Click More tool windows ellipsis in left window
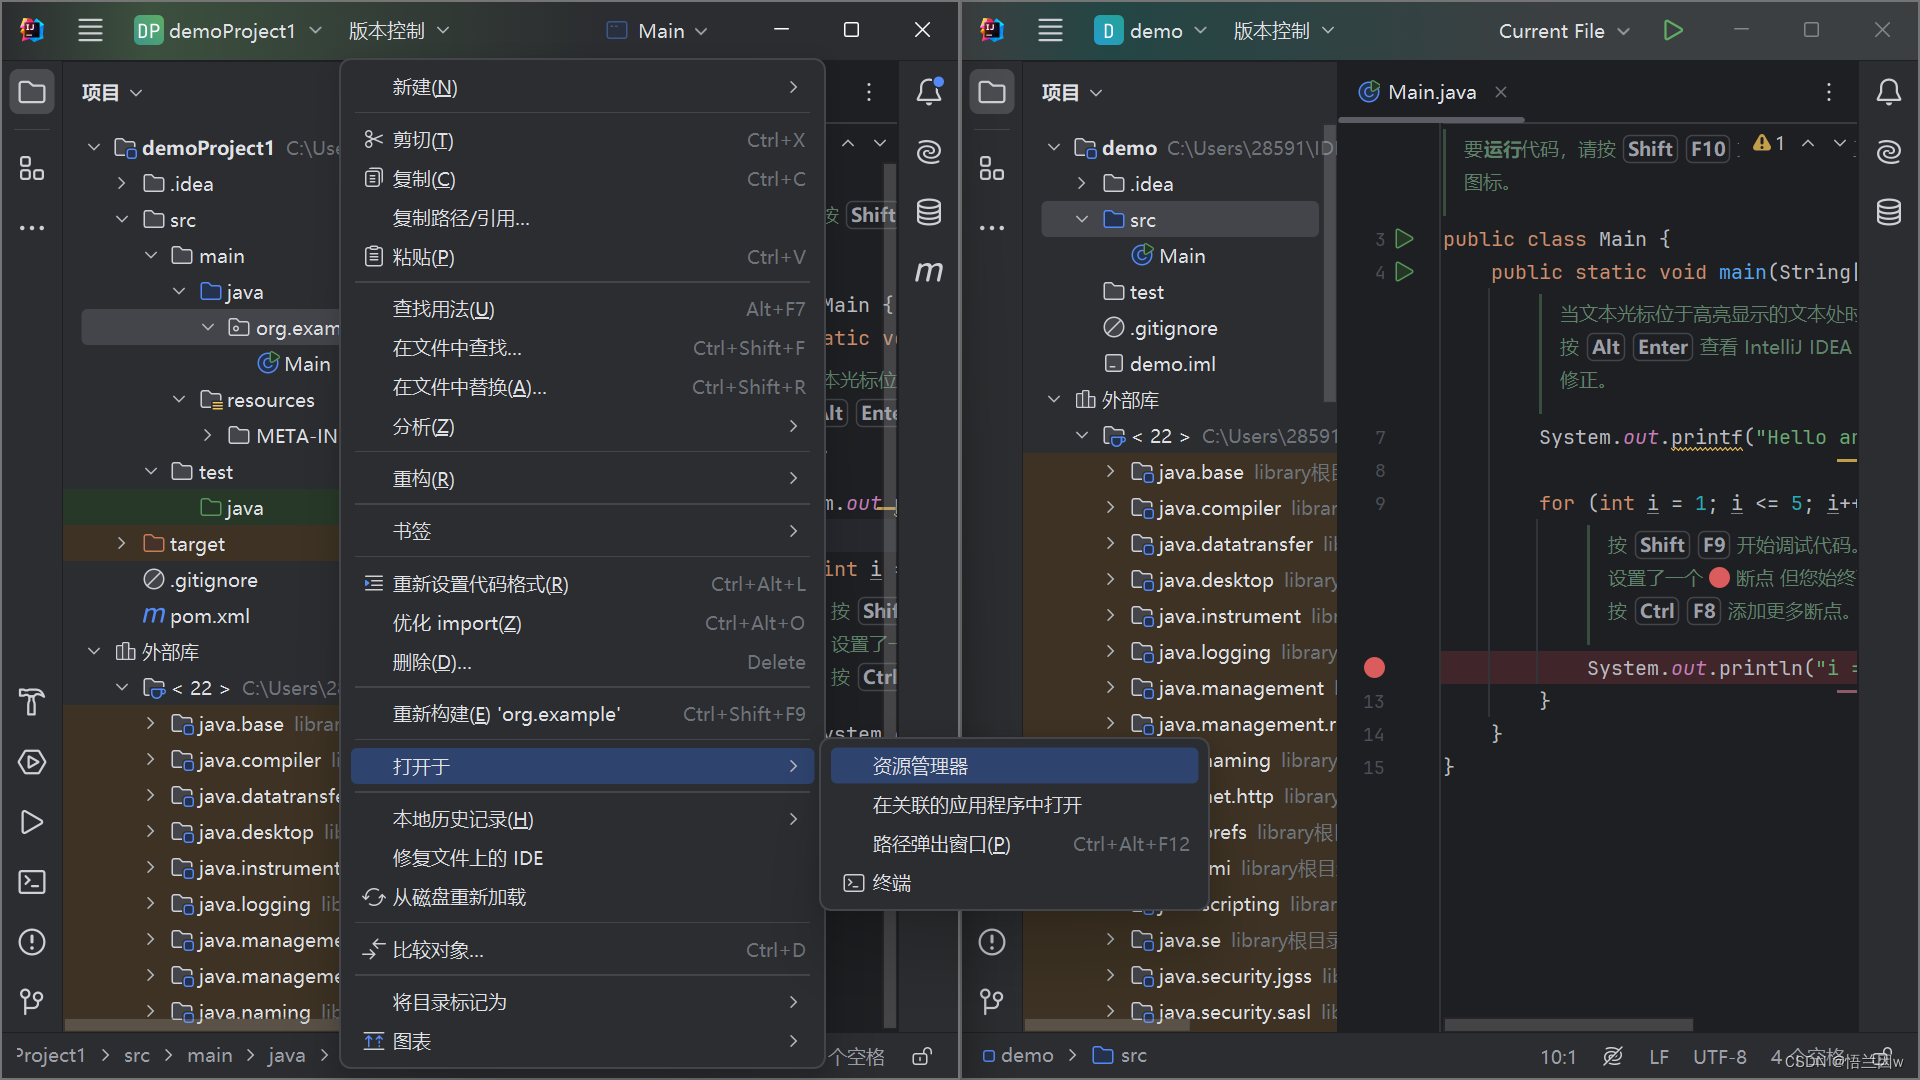Viewport: 1920px width, 1080px height. tap(32, 228)
